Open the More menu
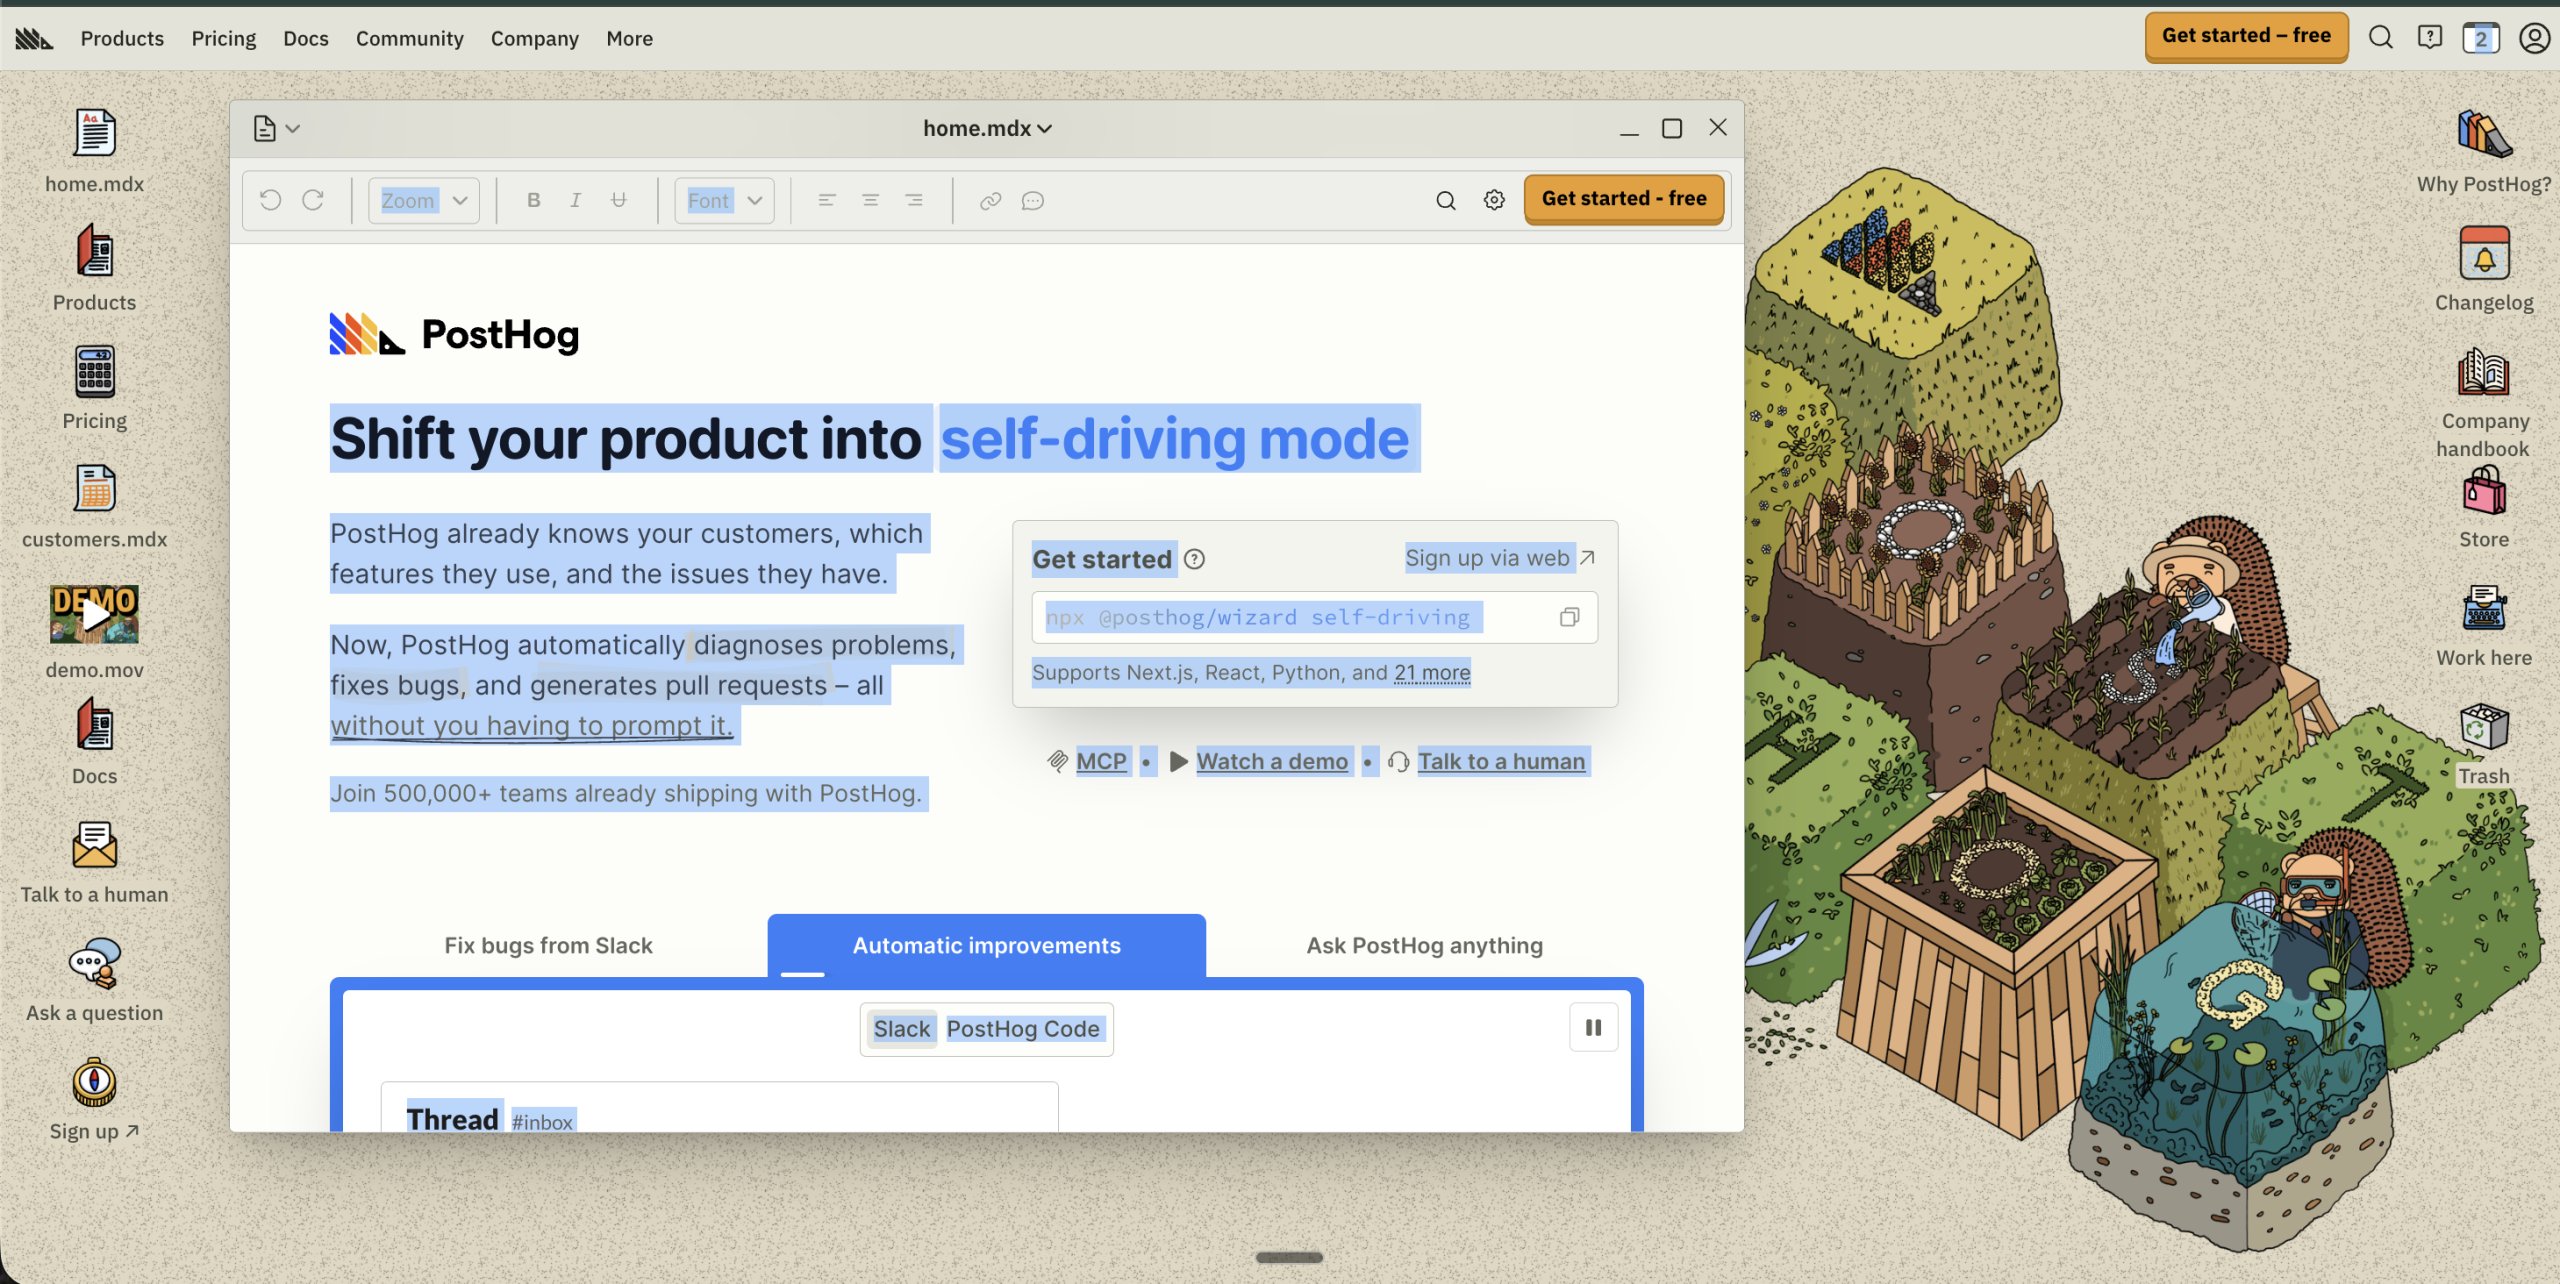 tap(630, 38)
